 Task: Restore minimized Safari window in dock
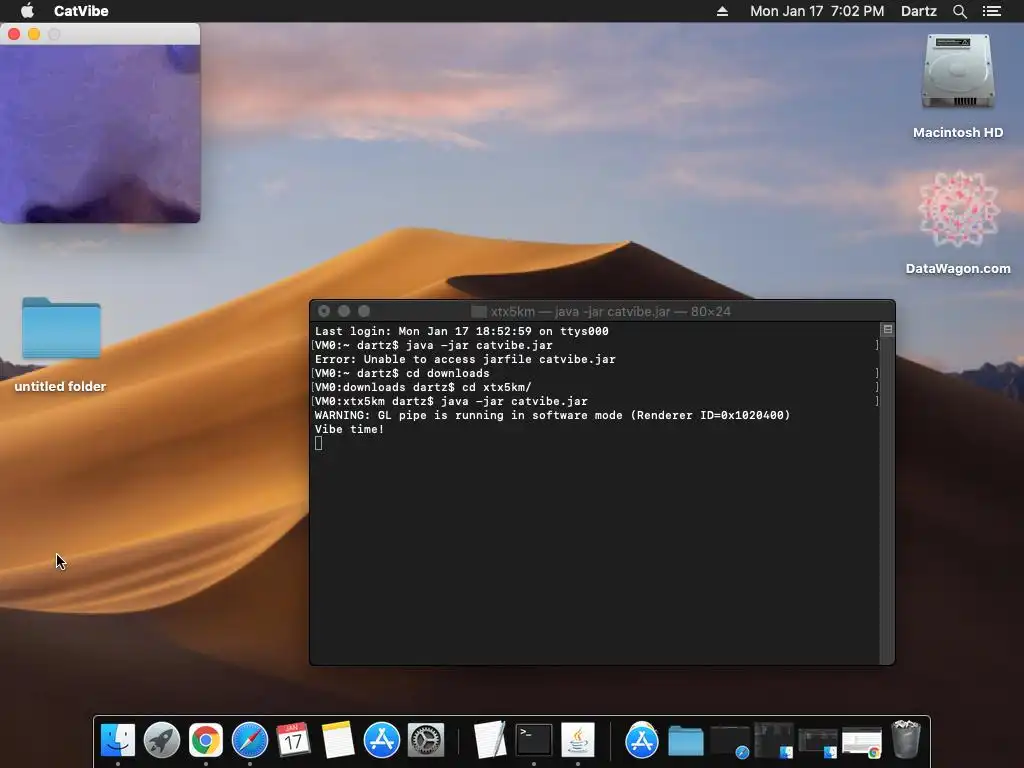pos(729,741)
